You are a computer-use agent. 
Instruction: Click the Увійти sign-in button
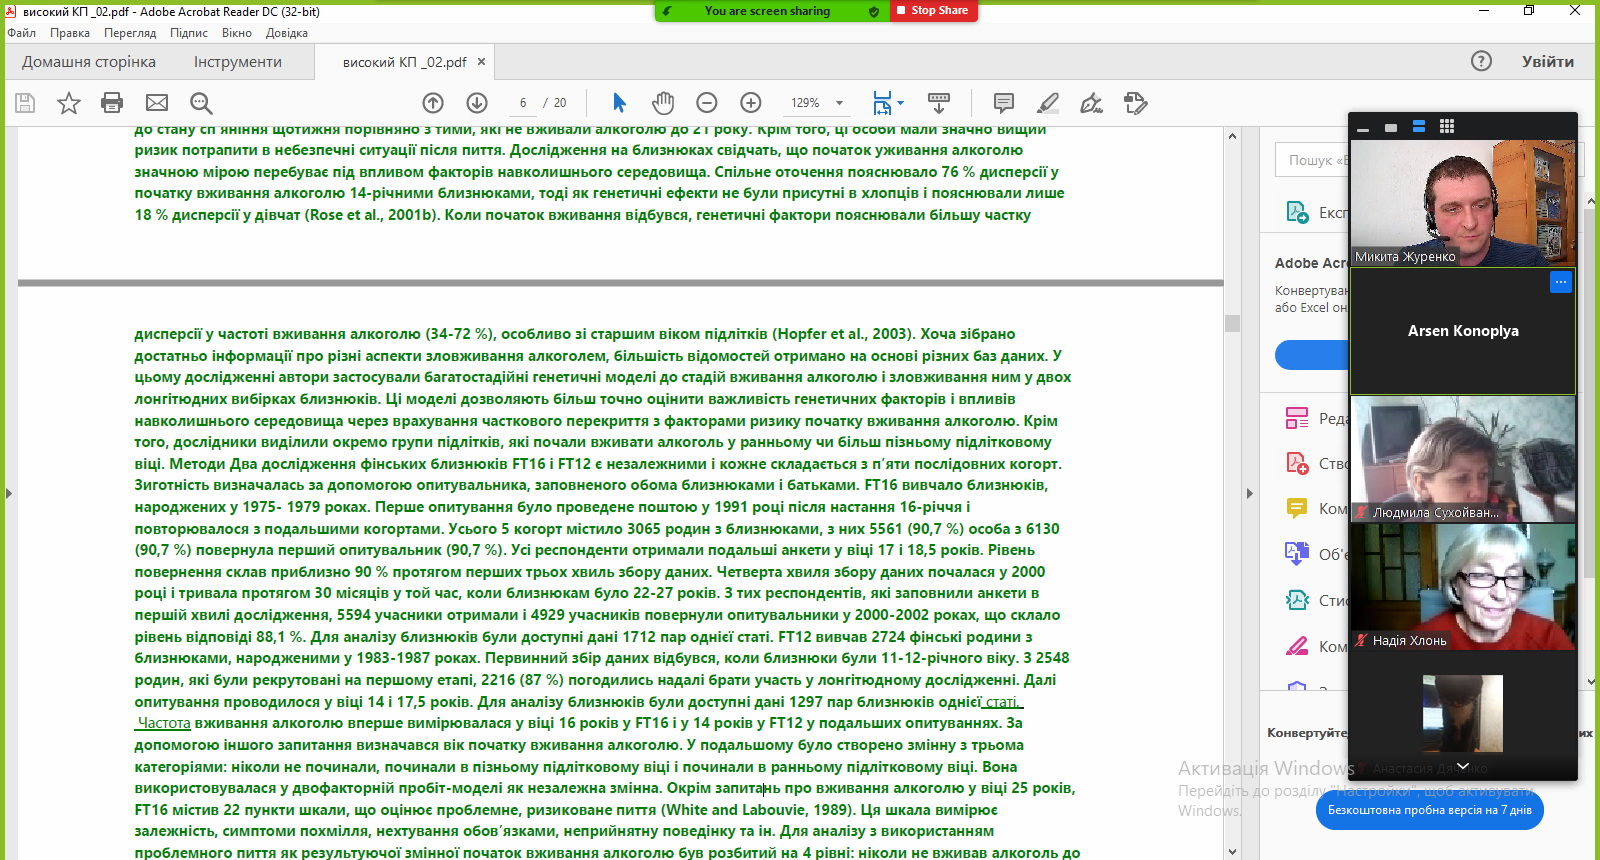[x=1547, y=62]
